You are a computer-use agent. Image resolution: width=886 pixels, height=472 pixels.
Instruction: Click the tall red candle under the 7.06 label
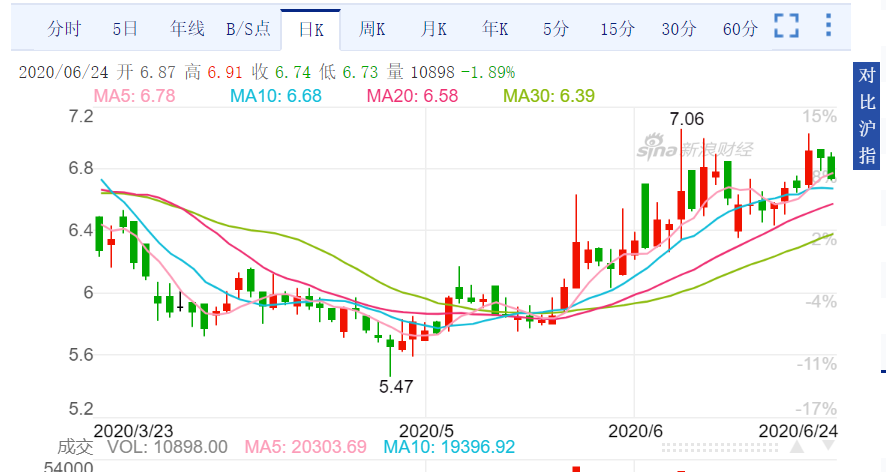click(x=681, y=185)
